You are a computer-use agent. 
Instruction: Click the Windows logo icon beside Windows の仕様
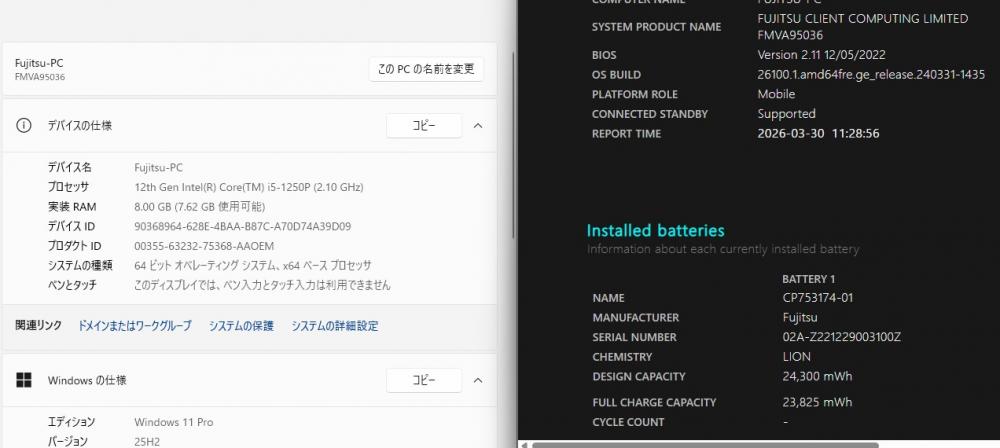[24, 380]
